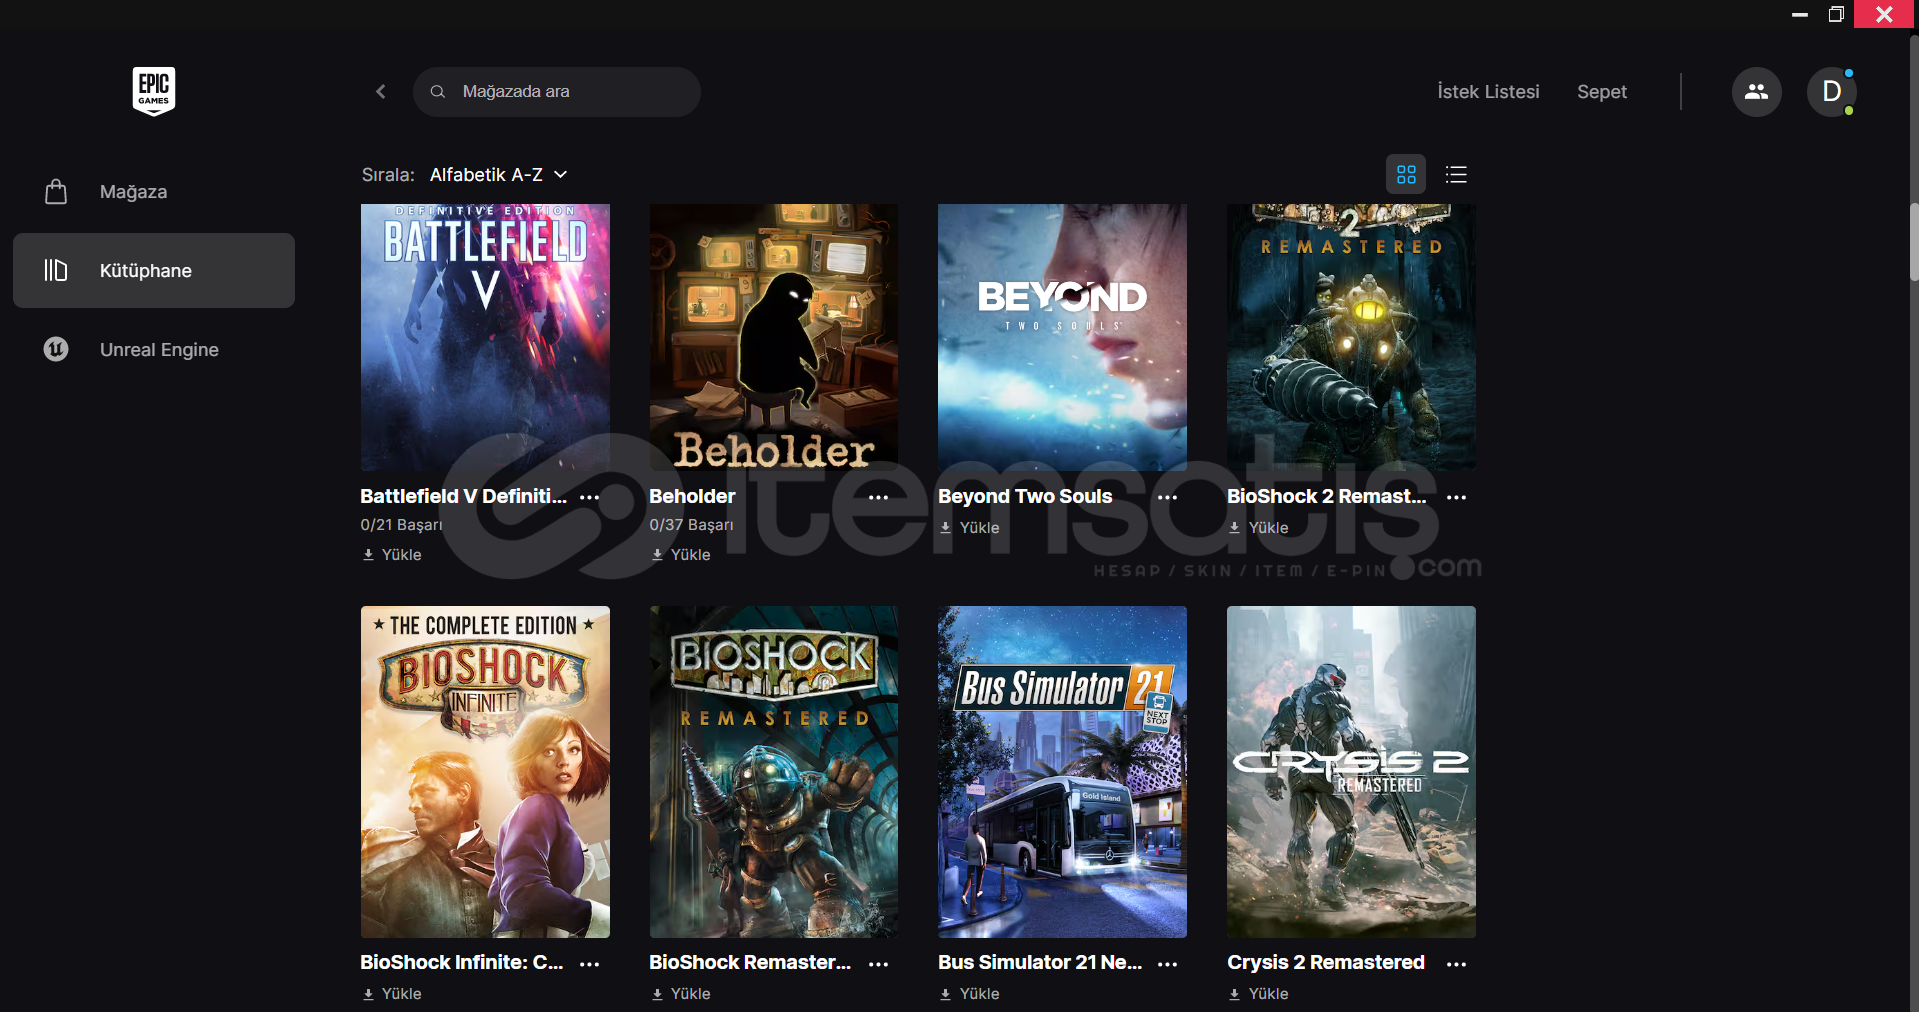Open the Crysis 2 Remastered cover
The width and height of the screenshot is (1919, 1012).
coord(1351,772)
